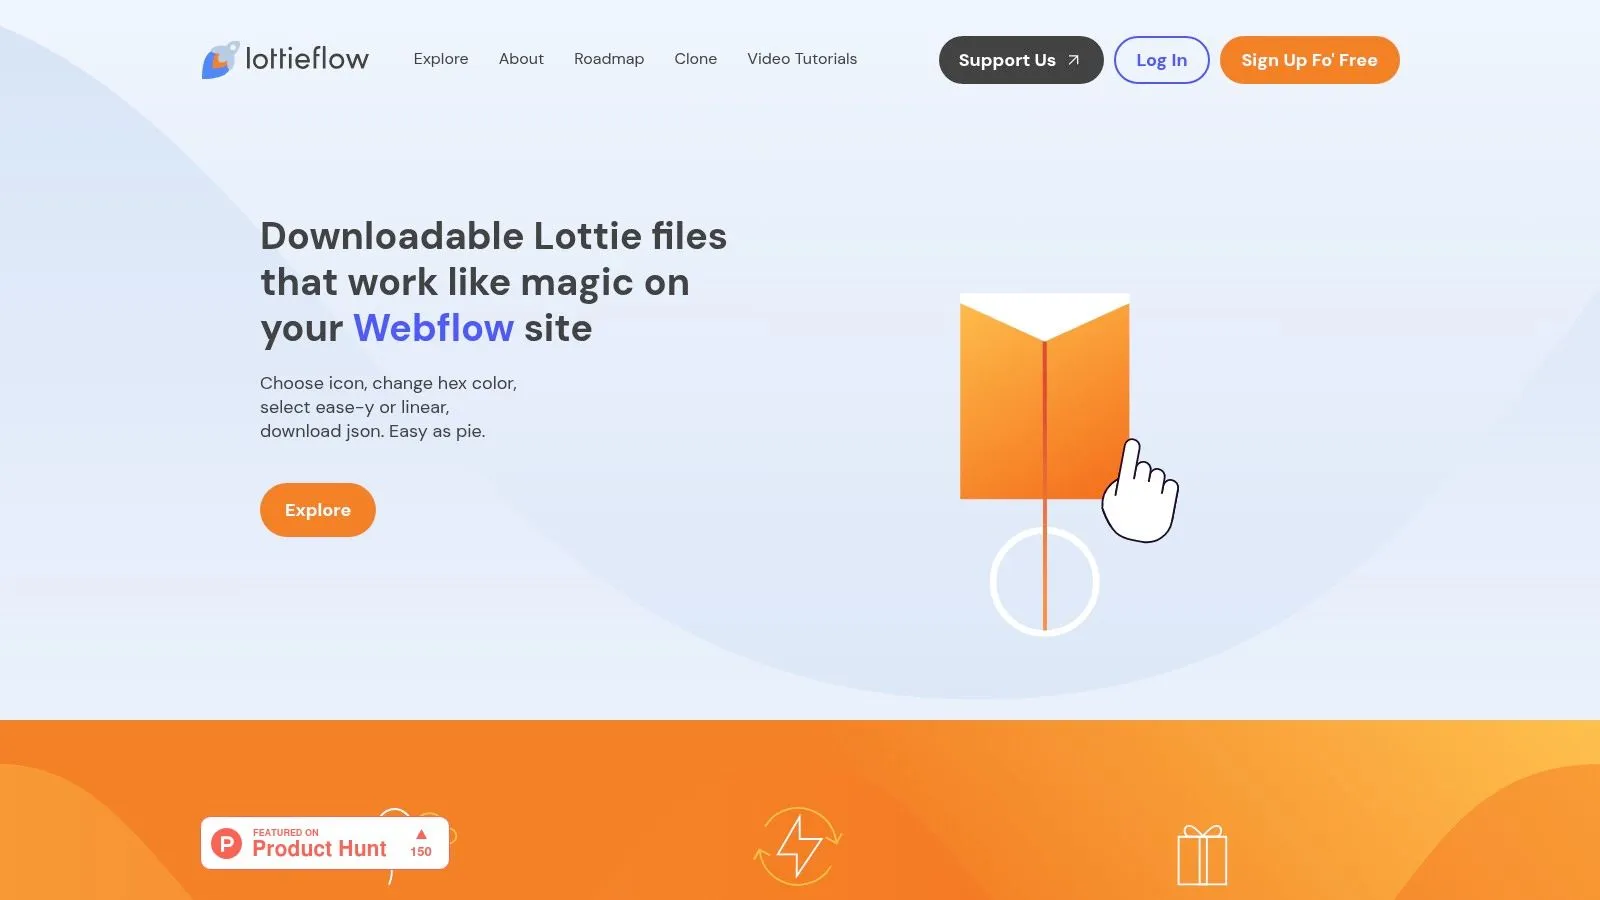Click the Product Hunt P logo circle
Viewport: 1600px width, 900px height.
pyautogui.click(x=227, y=844)
